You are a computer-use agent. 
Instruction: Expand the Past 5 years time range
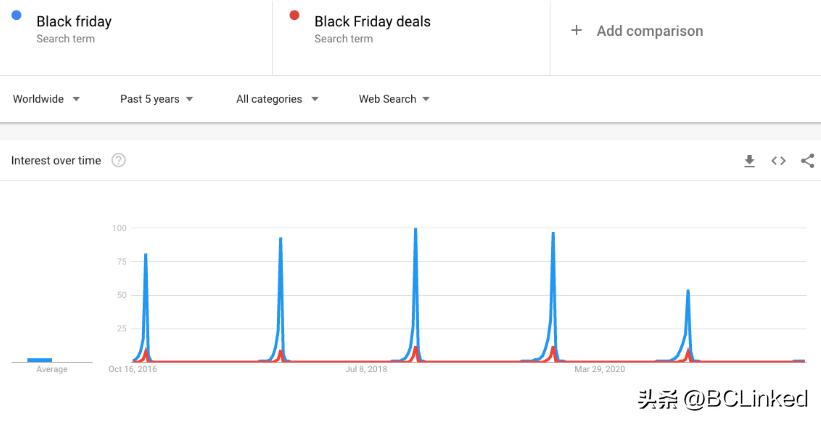(156, 99)
